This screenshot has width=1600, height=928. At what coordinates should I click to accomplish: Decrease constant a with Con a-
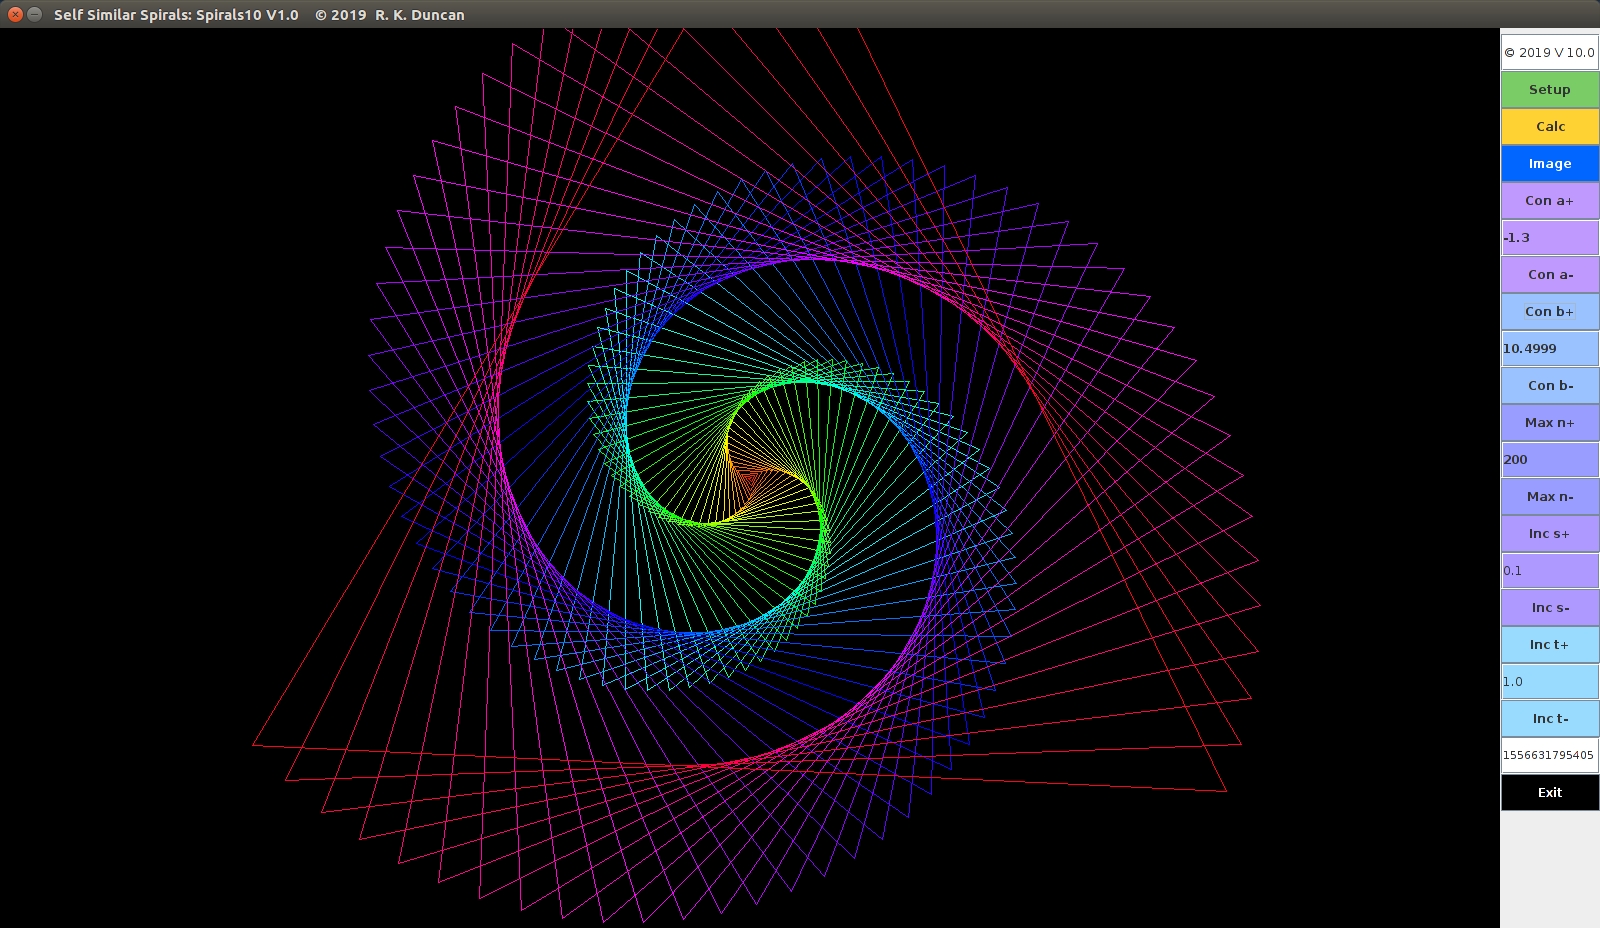click(x=1549, y=274)
